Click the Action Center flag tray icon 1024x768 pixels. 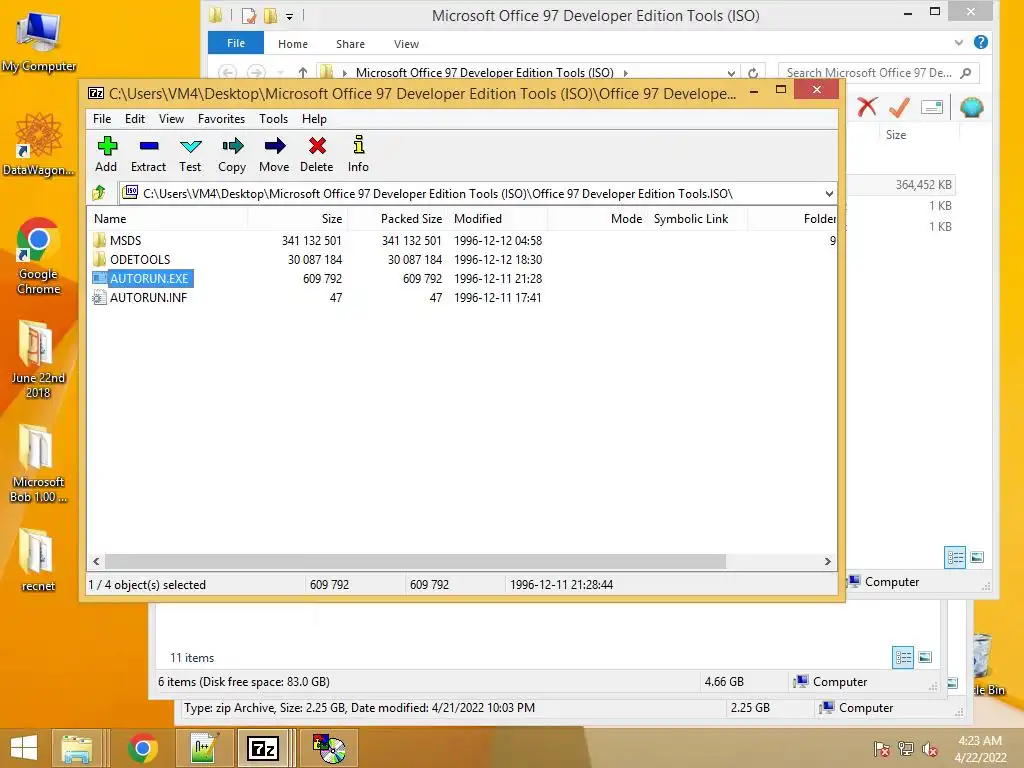(882, 749)
